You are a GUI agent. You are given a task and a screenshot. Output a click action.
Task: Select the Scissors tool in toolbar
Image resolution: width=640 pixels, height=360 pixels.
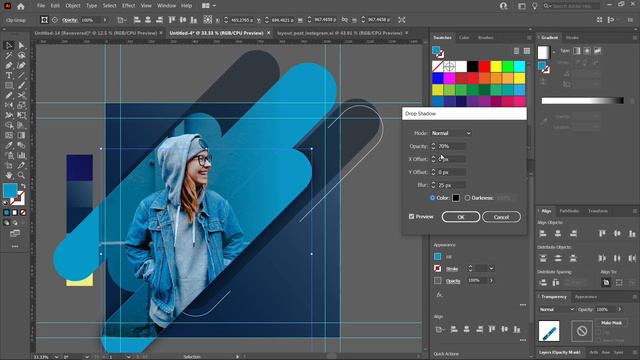[x=21, y=96]
